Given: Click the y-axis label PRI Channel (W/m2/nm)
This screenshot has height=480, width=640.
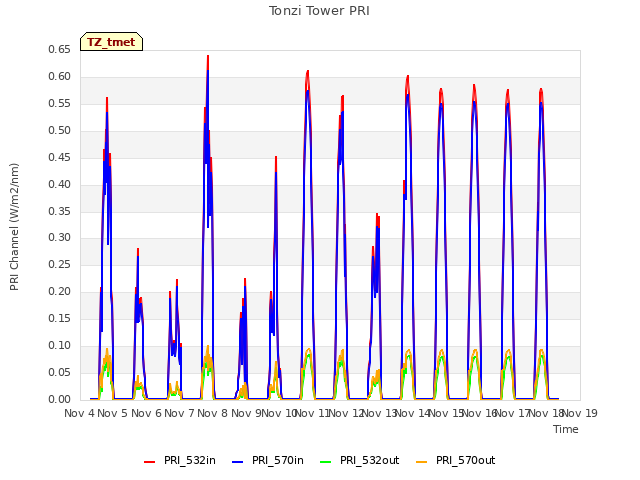Looking at the screenshot, I should (x=14, y=227).
